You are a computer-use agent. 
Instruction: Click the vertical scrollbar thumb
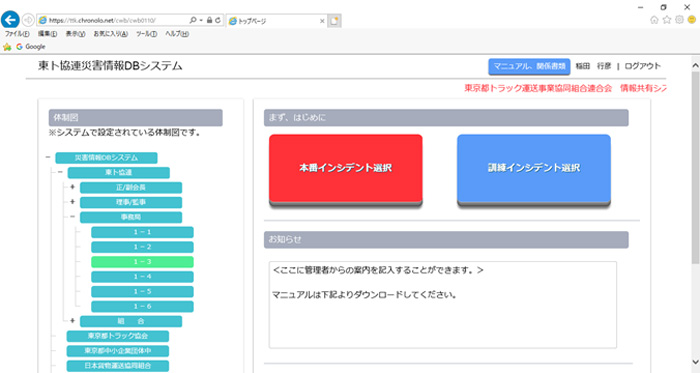pyautogui.click(x=695, y=167)
